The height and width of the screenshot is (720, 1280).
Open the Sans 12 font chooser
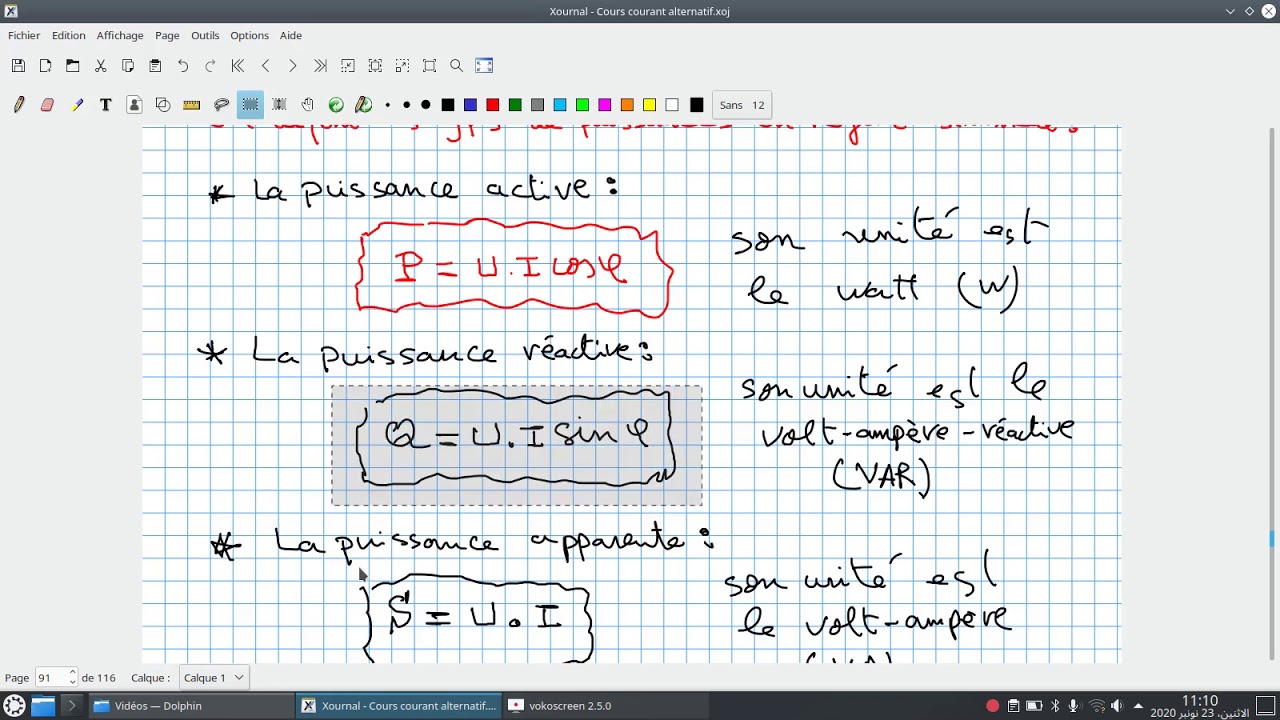coord(742,105)
